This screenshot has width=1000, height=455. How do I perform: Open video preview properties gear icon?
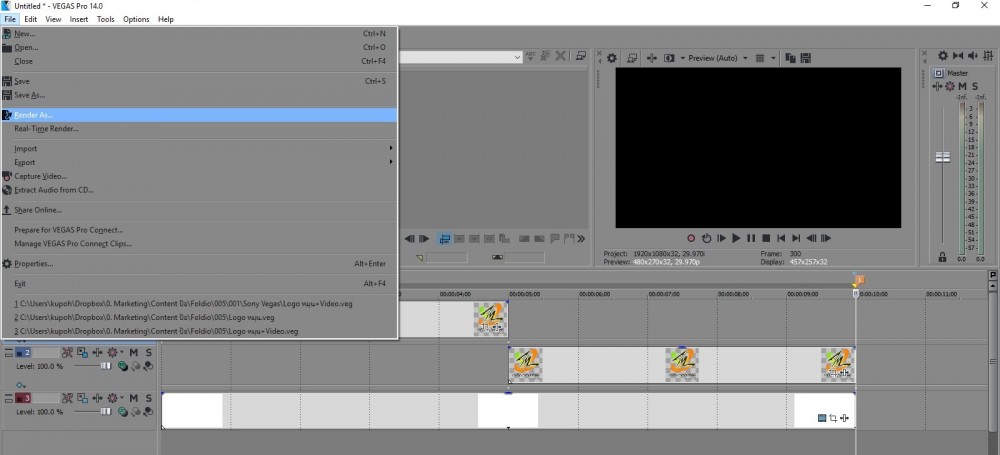612,58
